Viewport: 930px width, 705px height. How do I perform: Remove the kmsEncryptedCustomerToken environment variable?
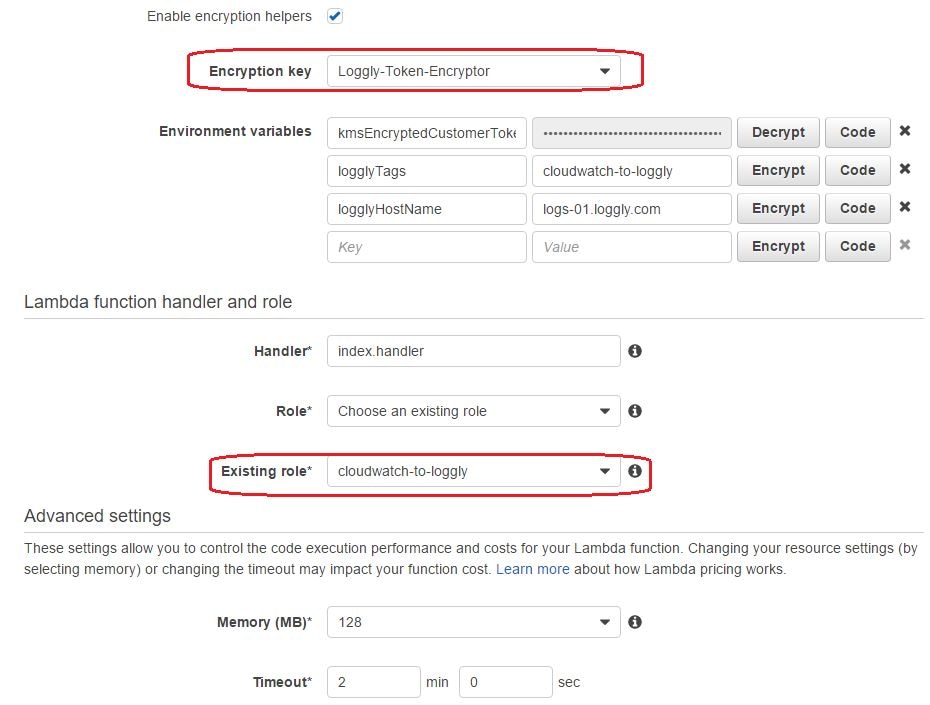pyautogui.click(x=904, y=132)
